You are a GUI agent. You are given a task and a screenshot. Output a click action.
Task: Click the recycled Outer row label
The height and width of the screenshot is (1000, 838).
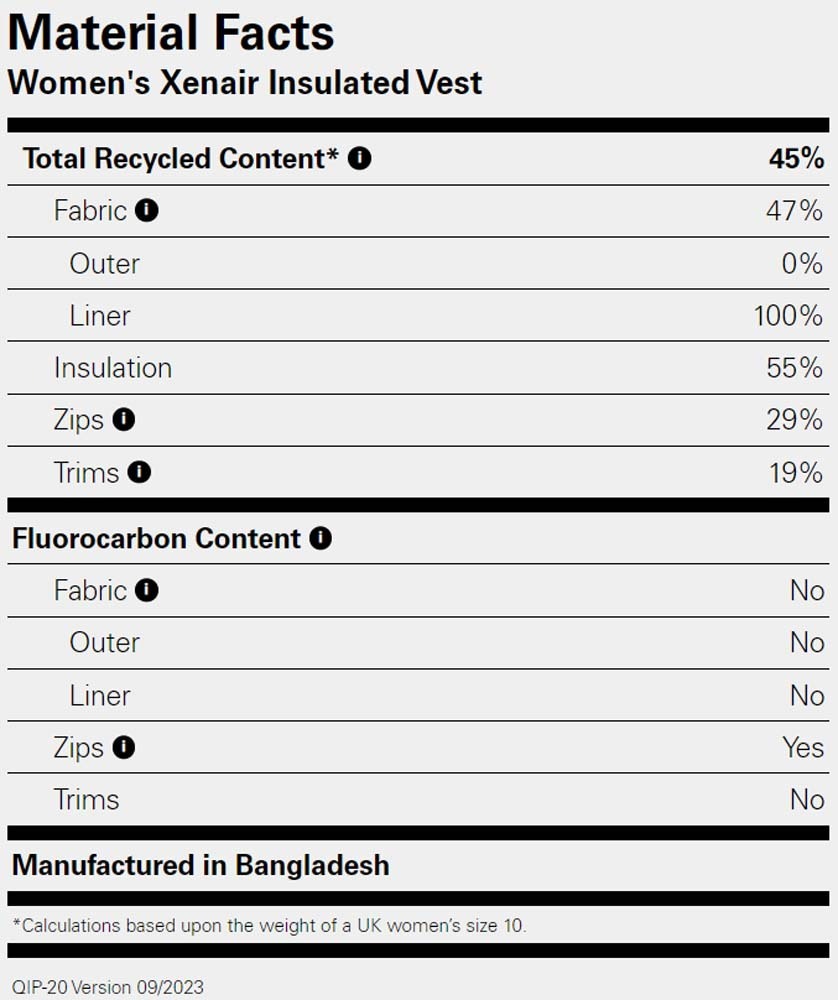[x=105, y=263]
